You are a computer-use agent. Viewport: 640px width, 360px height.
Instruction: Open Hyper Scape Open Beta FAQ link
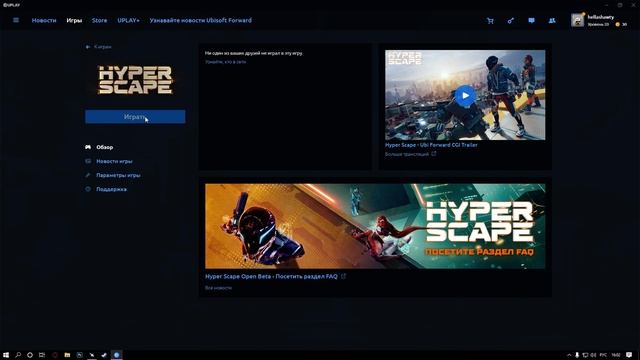(x=271, y=276)
